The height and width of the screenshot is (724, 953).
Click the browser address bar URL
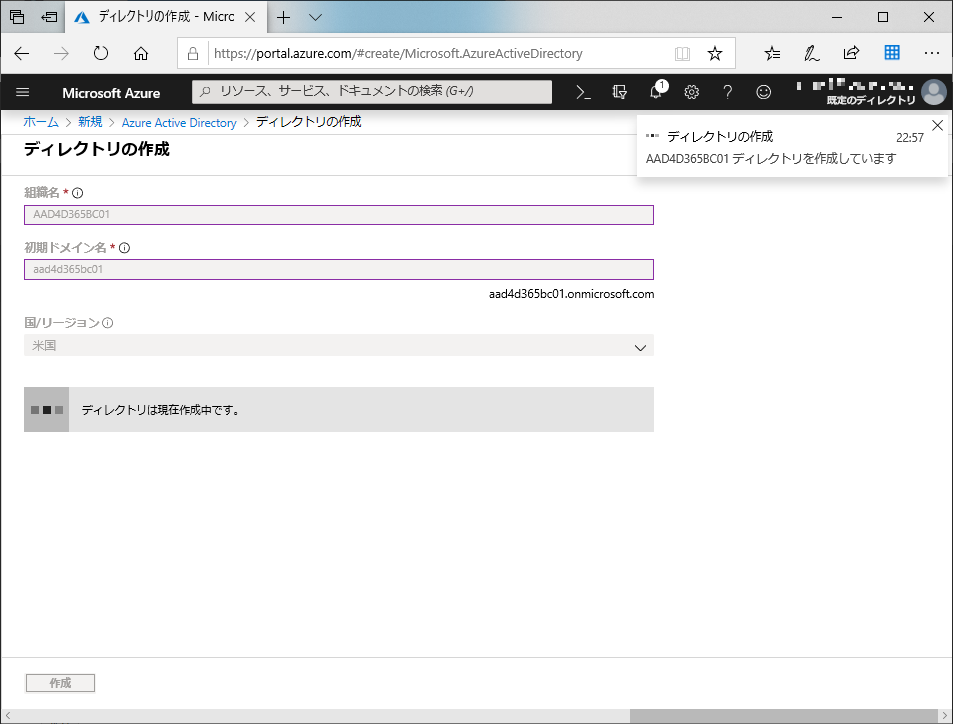pyautogui.click(x=398, y=53)
